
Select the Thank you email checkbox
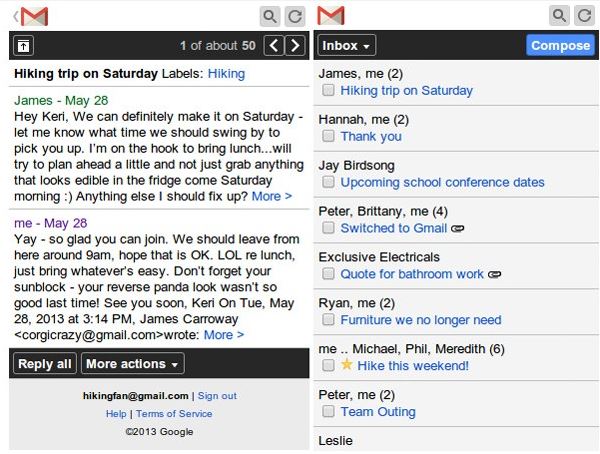click(328, 137)
